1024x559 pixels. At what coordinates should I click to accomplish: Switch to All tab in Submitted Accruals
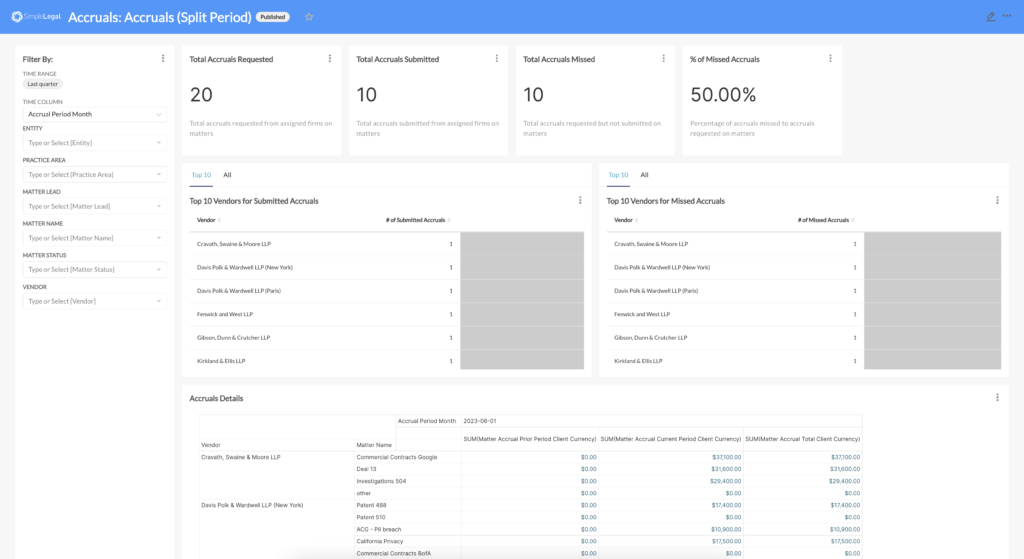click(x=227, y=175)
